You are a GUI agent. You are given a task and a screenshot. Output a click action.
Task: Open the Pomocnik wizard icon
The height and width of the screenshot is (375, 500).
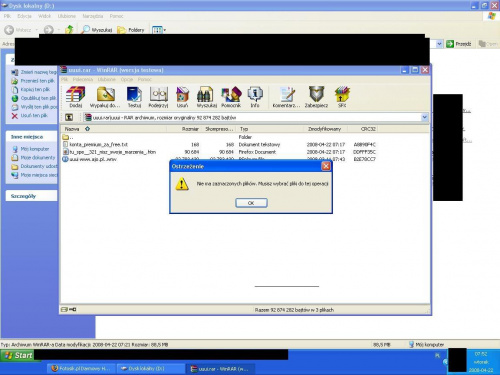[x=231, y=97]
